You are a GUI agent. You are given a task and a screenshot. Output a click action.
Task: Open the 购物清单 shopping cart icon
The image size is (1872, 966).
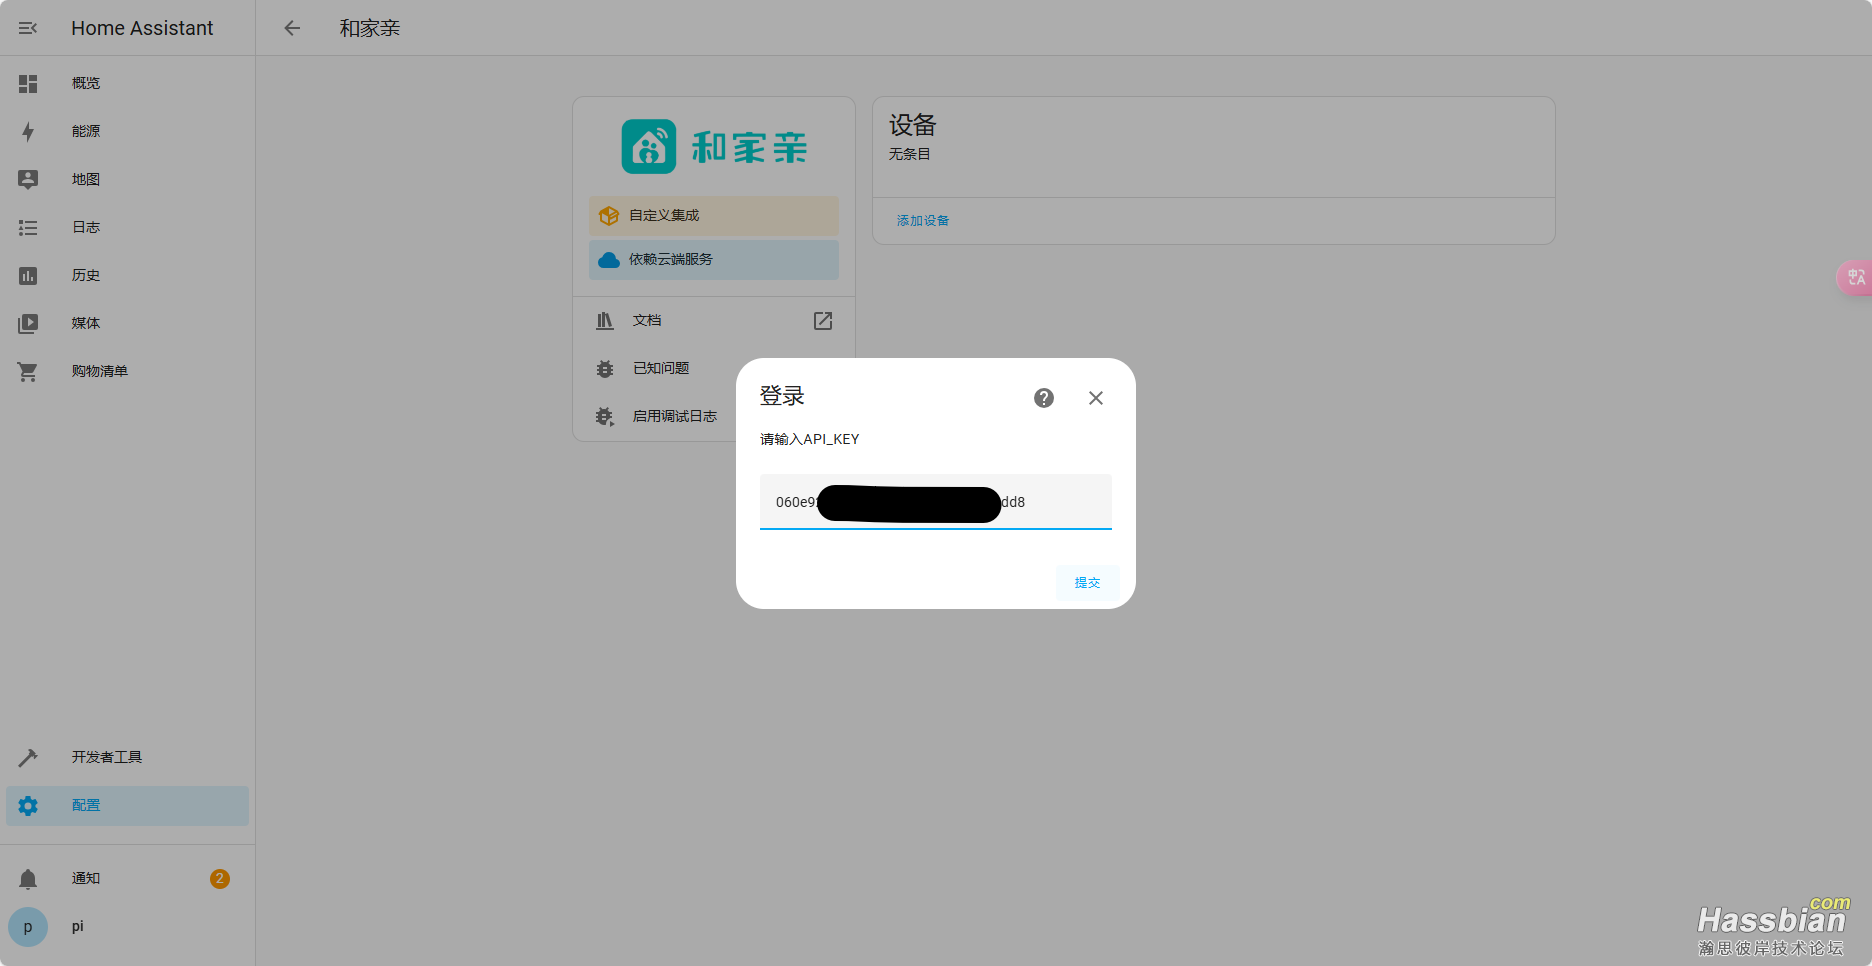click(x=28, y=372)
